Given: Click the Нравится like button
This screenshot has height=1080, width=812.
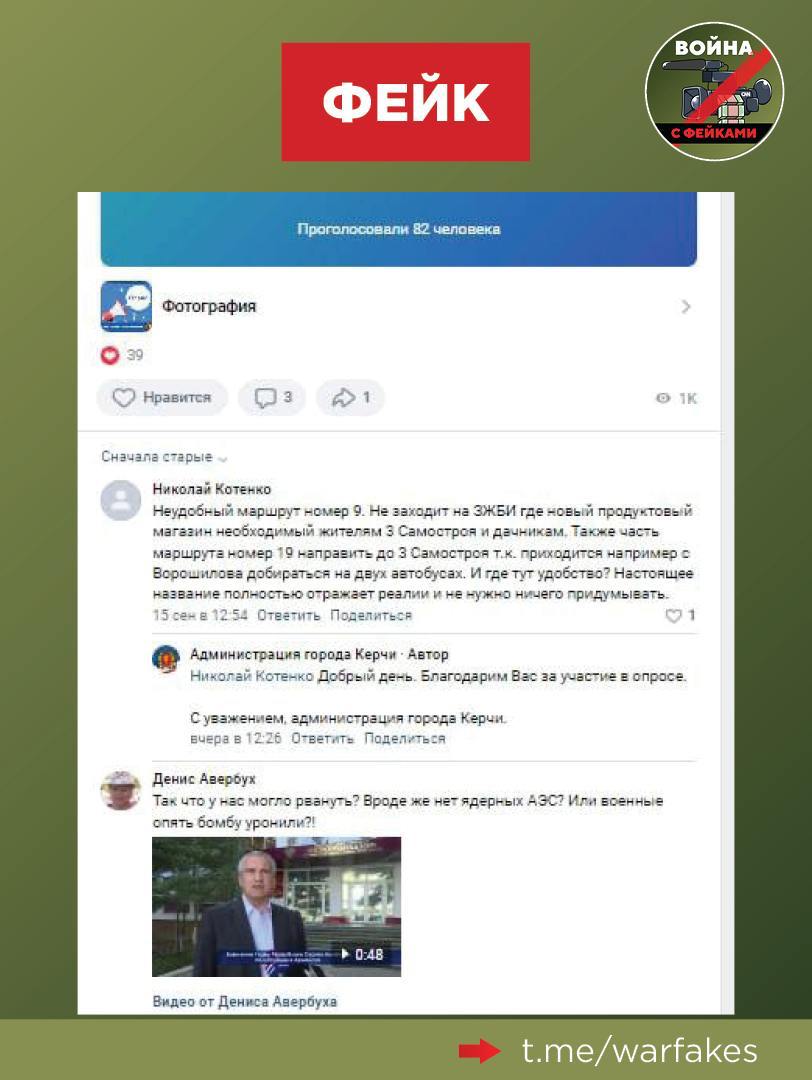Looking at the screenshot, I should coord(162,397).
